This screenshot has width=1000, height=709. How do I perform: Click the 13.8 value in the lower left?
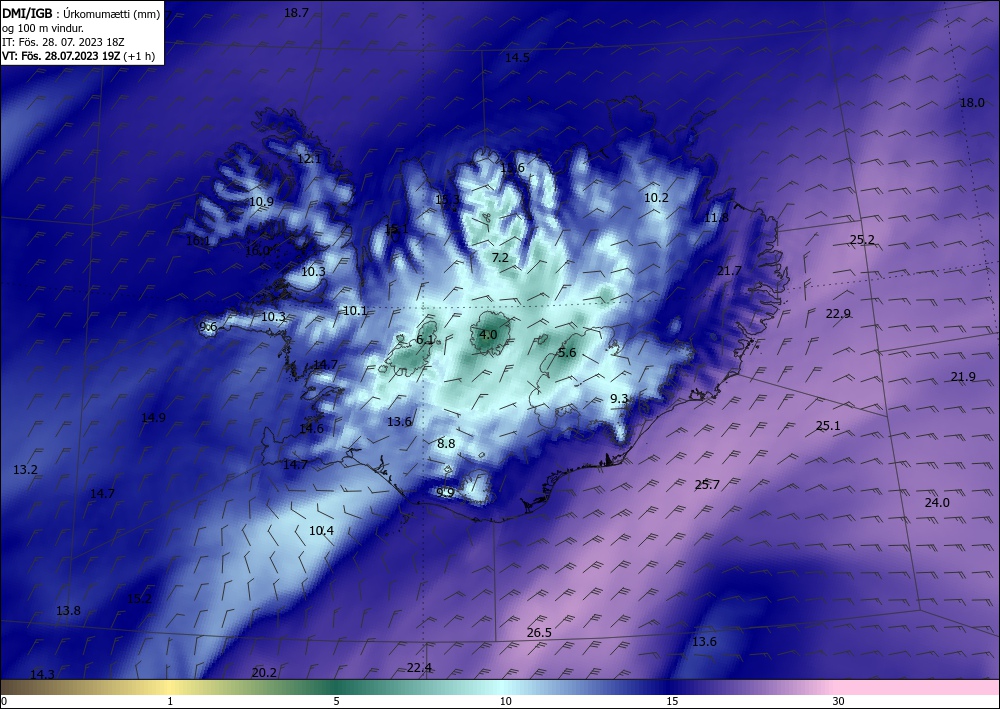pos(68,611)
